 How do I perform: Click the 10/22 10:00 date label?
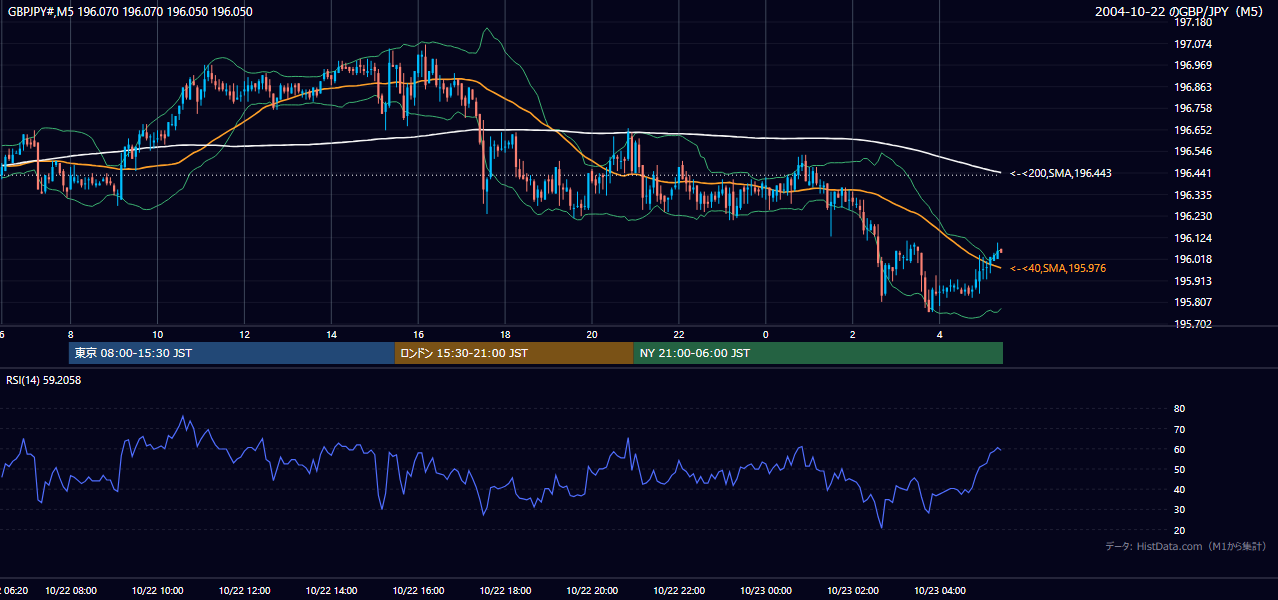click(x=157, y=590)
